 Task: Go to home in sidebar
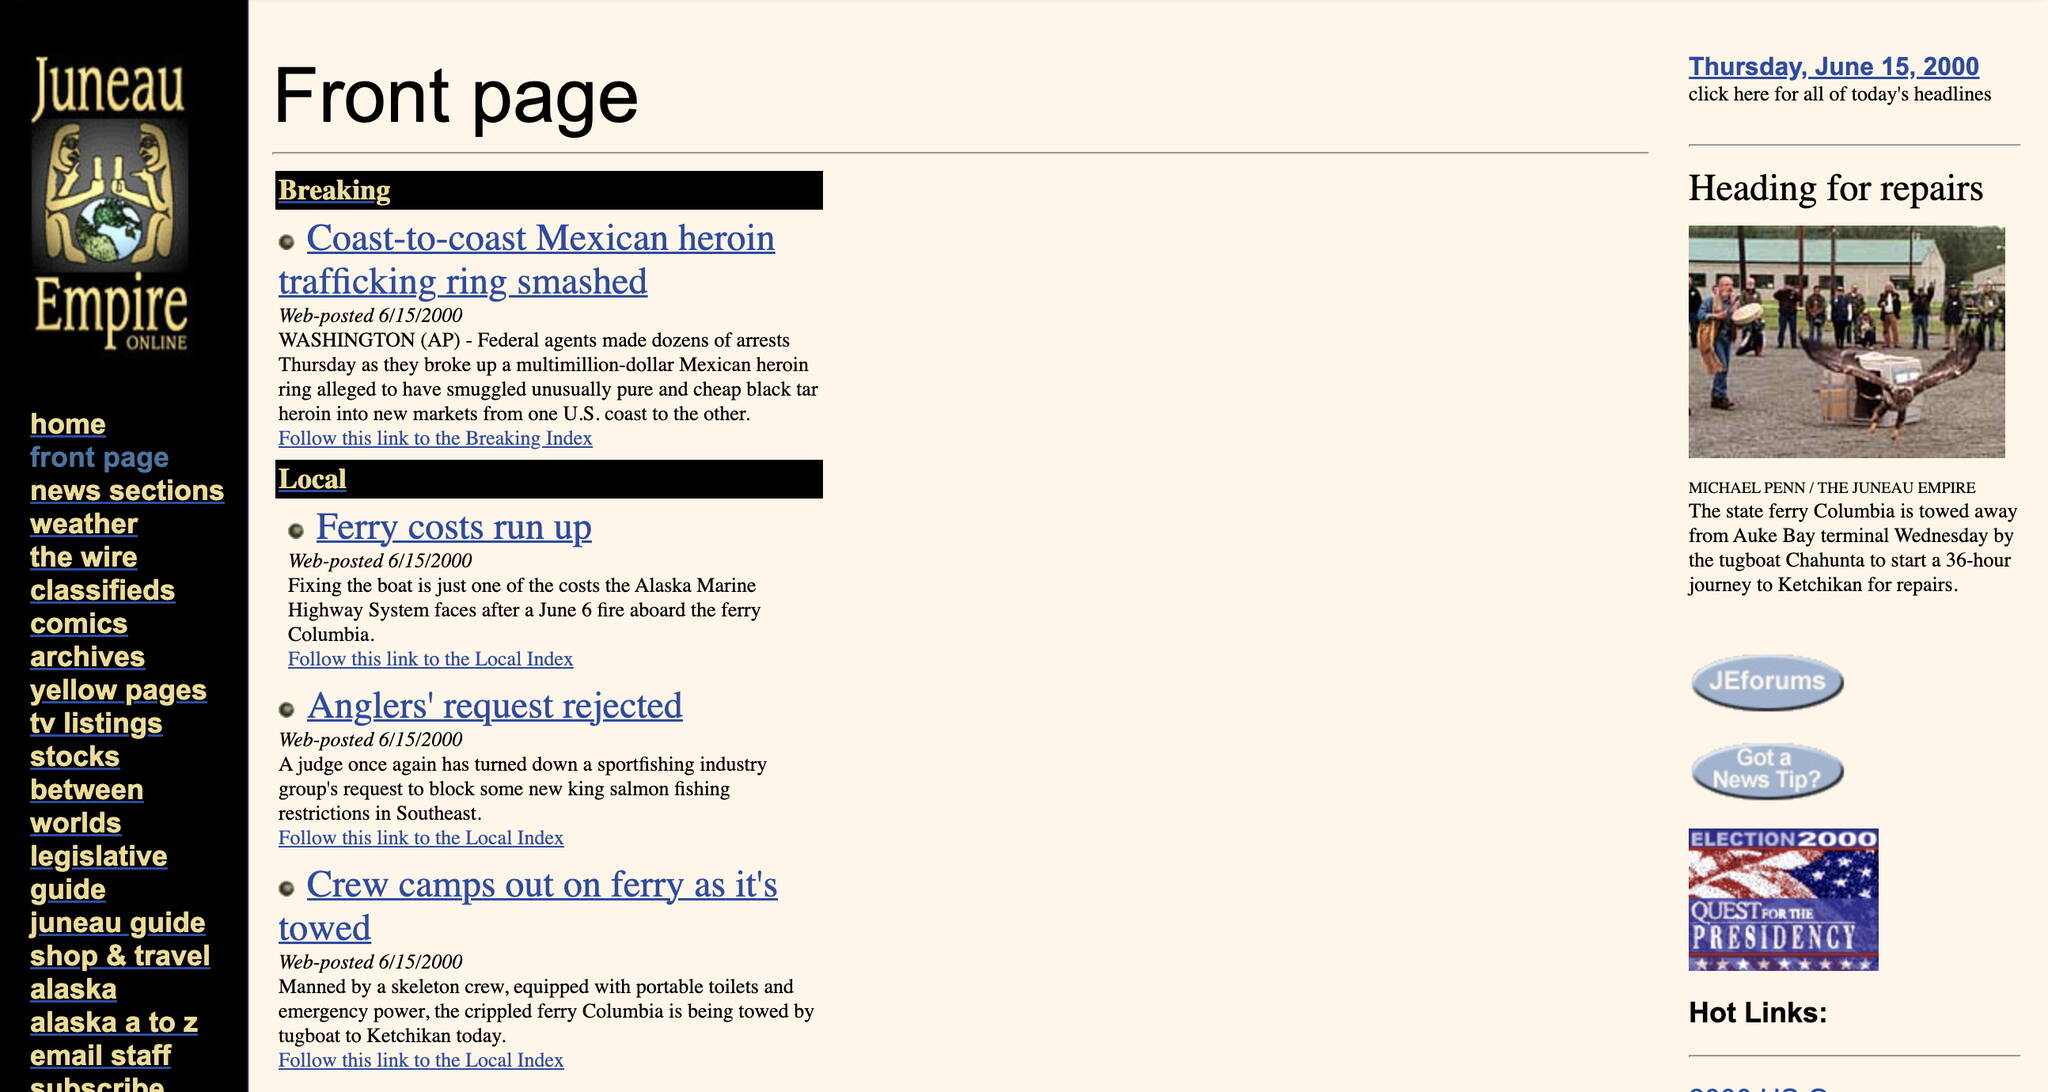67,424
